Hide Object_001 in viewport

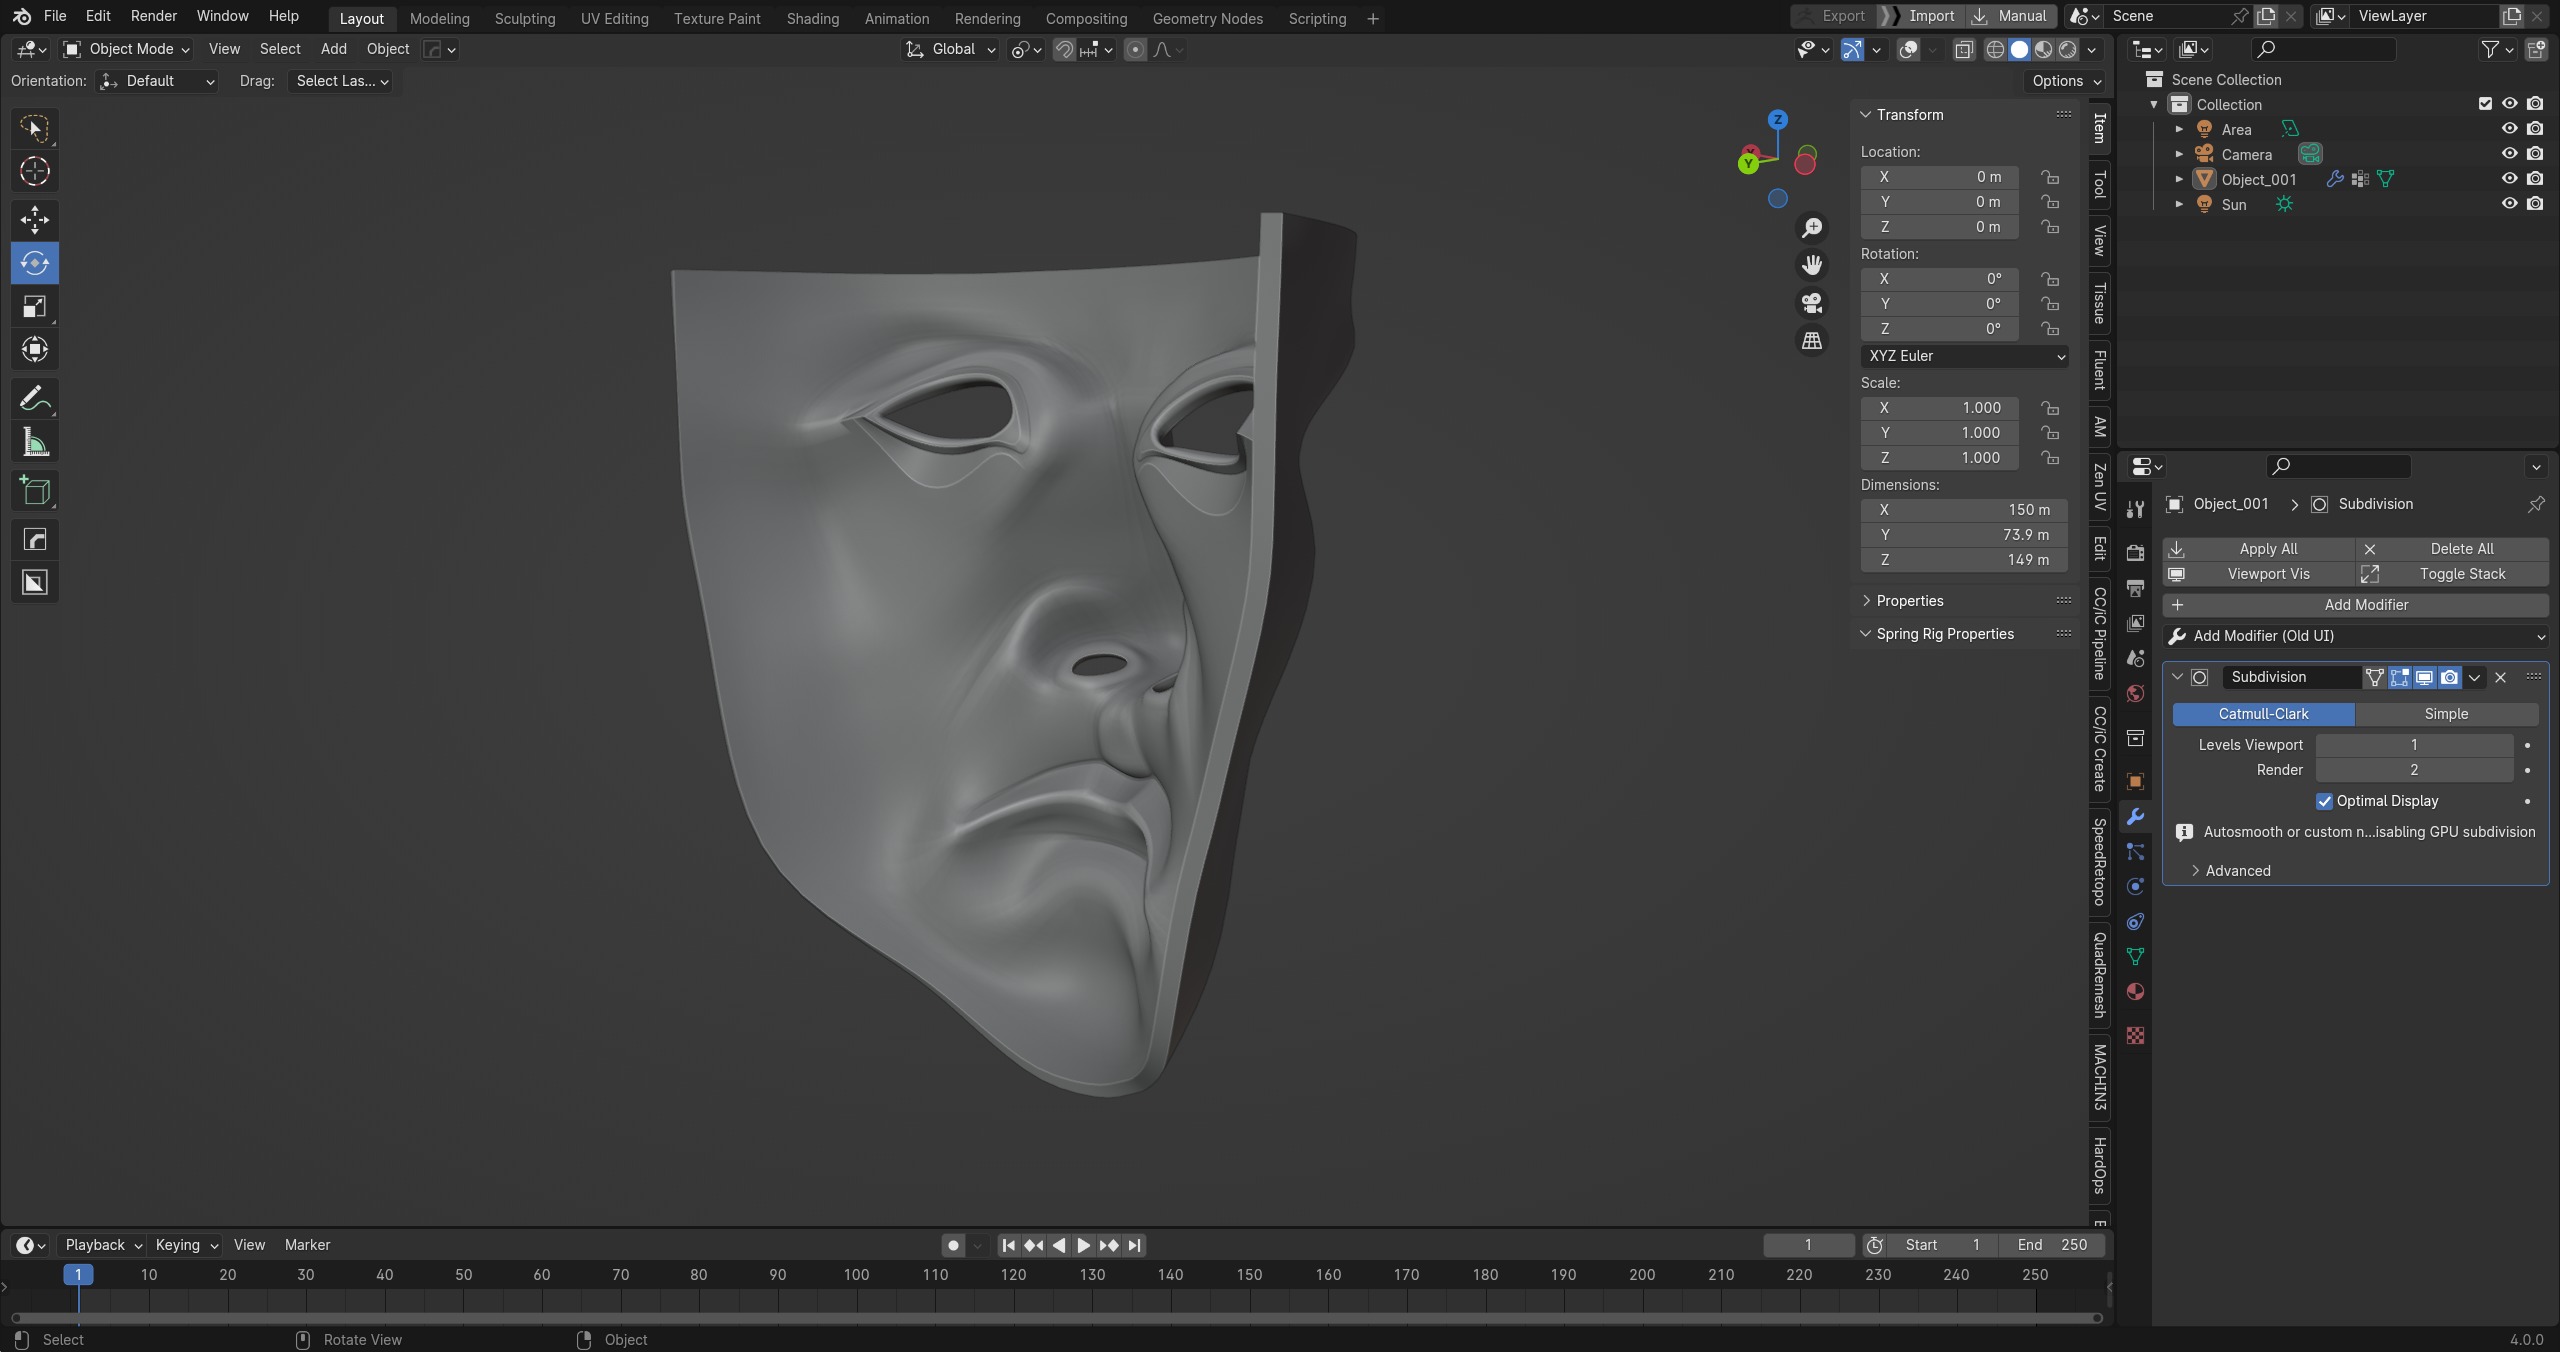click(2509, 179)
